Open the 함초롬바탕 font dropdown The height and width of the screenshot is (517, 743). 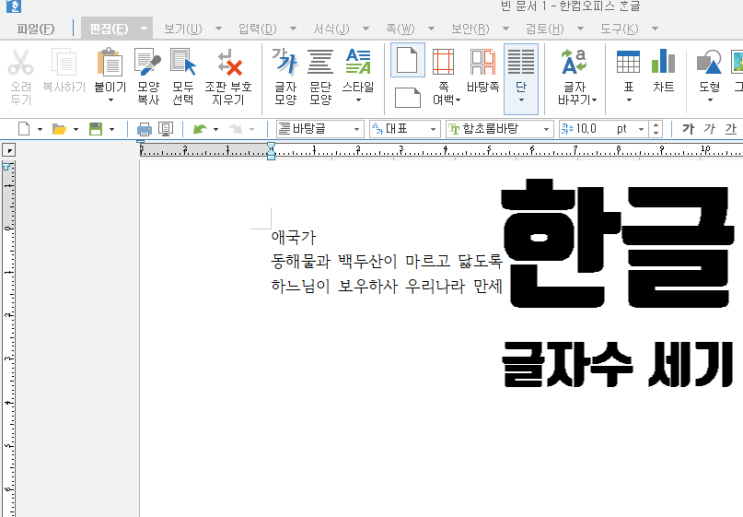click(x=546, y=129)
